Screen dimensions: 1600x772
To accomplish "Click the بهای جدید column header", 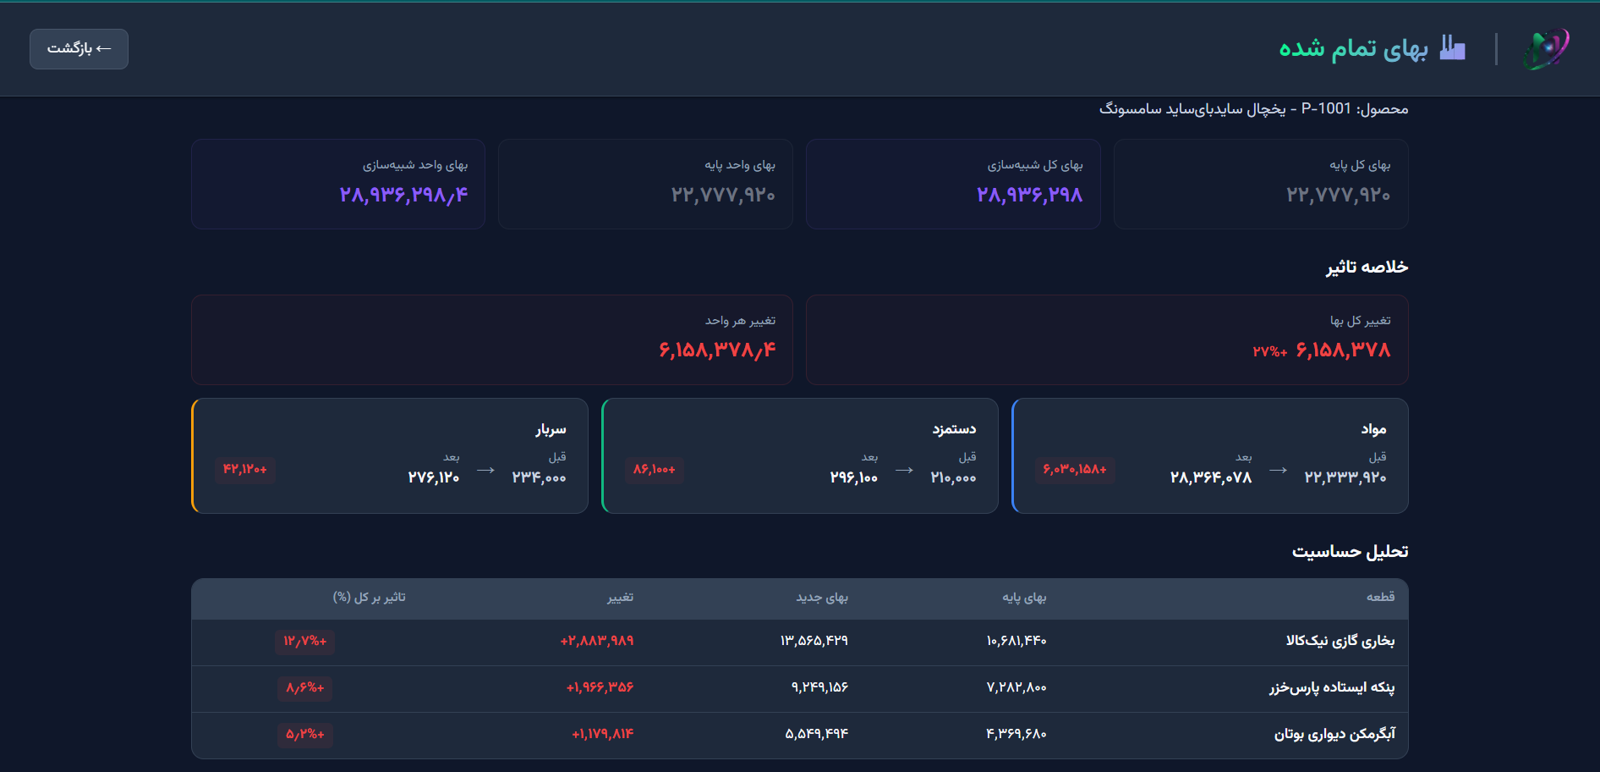I will 822,597.
